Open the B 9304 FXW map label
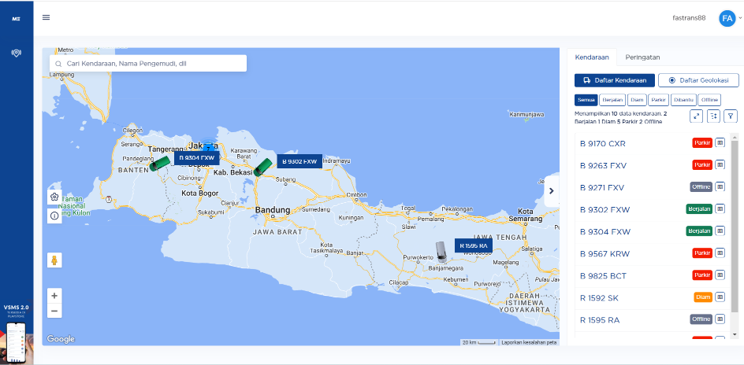Screen dimensions: 744x365 point(196,158)
